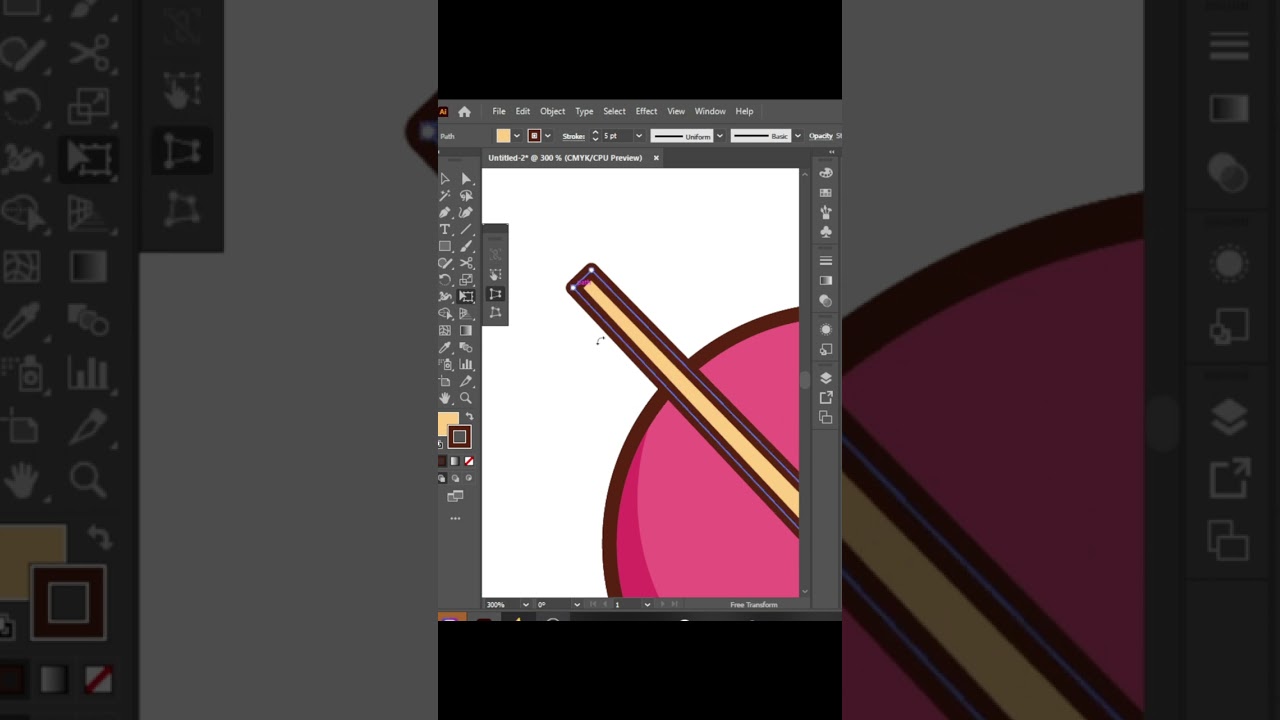This screenshot has width=1280, height=720.
Task: Choose the Rectangle tool
Action: (445, 246)
